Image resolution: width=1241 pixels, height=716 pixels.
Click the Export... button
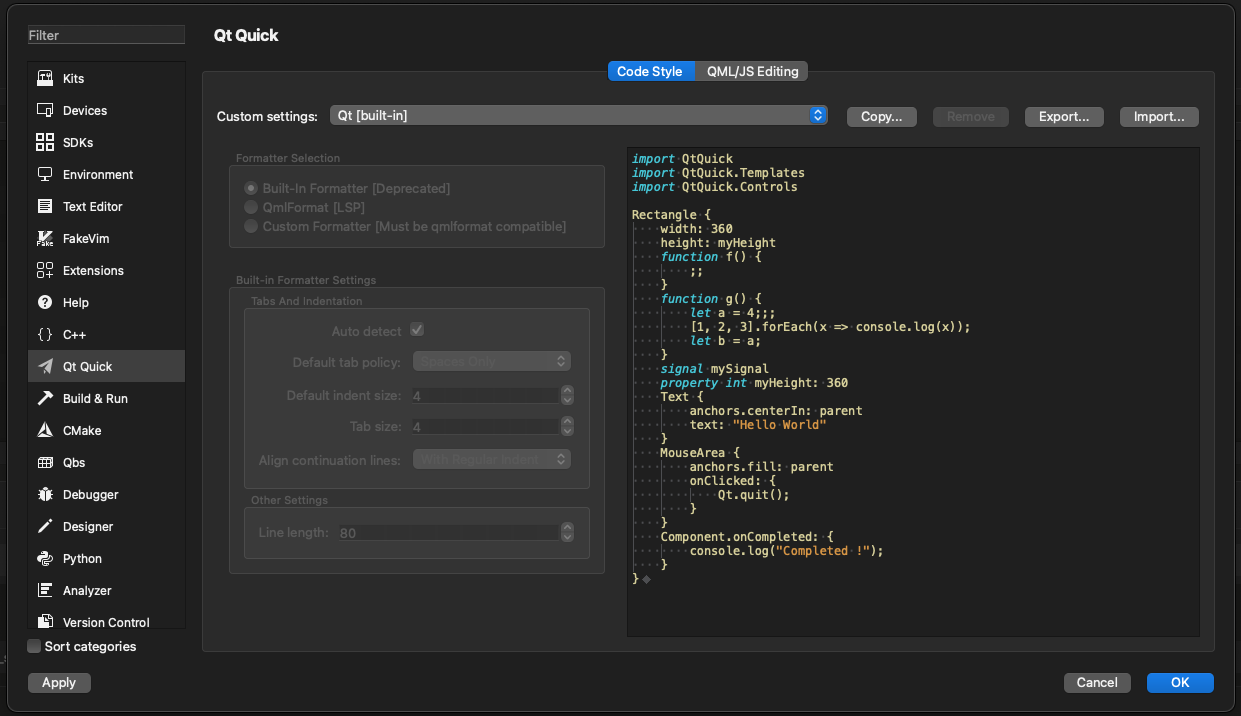tap(1064, 116)
